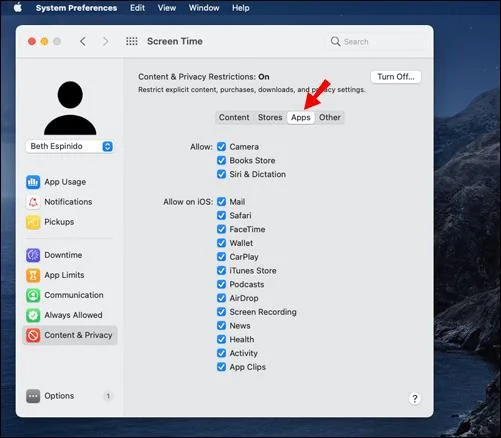Toggle the Wallet checkbox
Viewport: 501px width, 438px height.
[221, 243]
